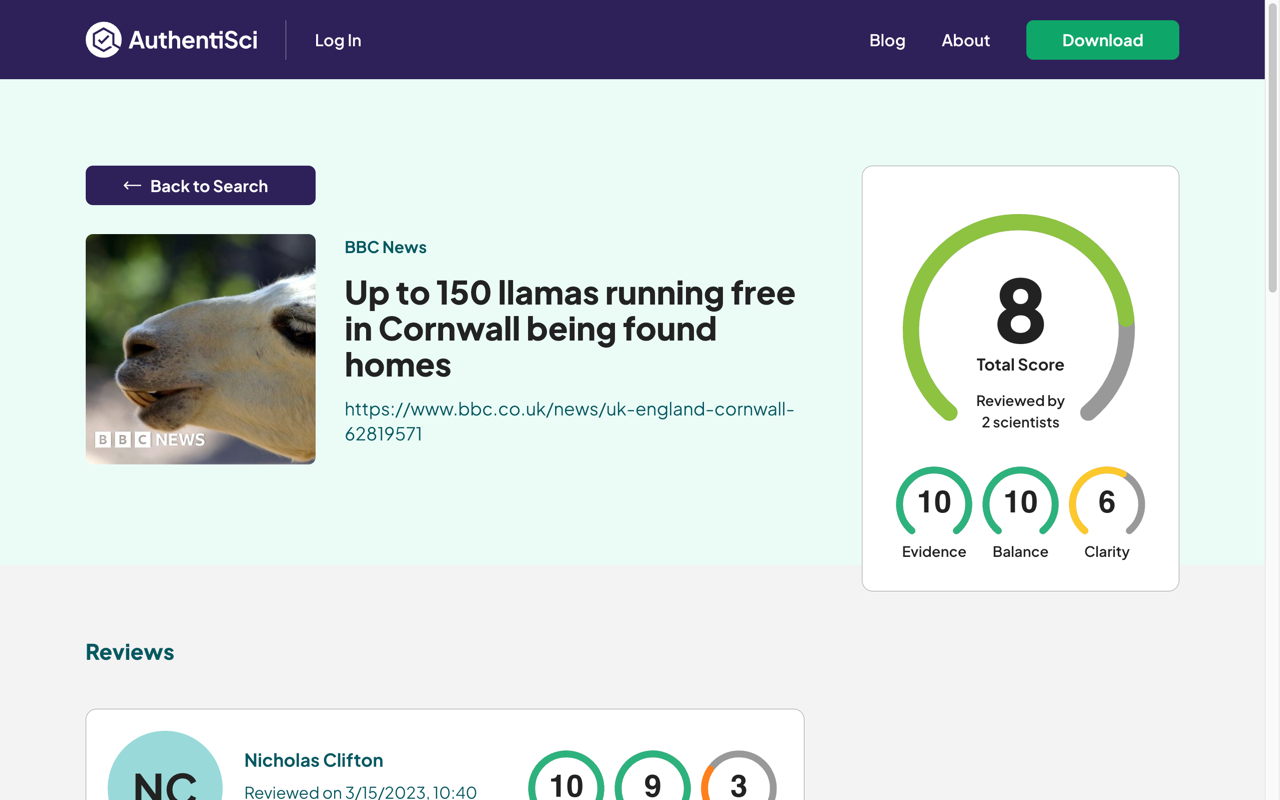Open the About page

coord(966,40)
